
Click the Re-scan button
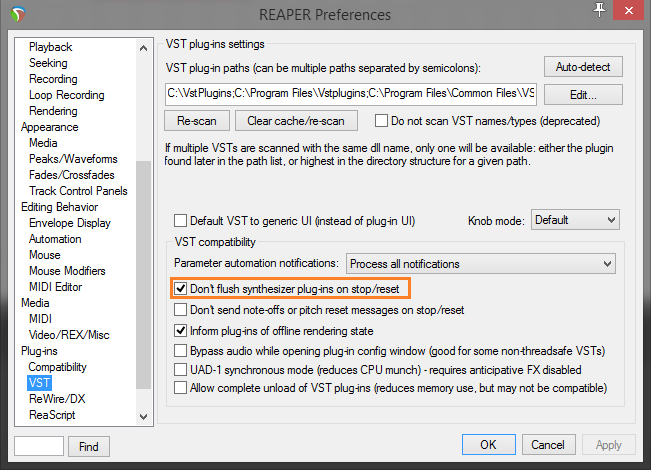point(196,121)
